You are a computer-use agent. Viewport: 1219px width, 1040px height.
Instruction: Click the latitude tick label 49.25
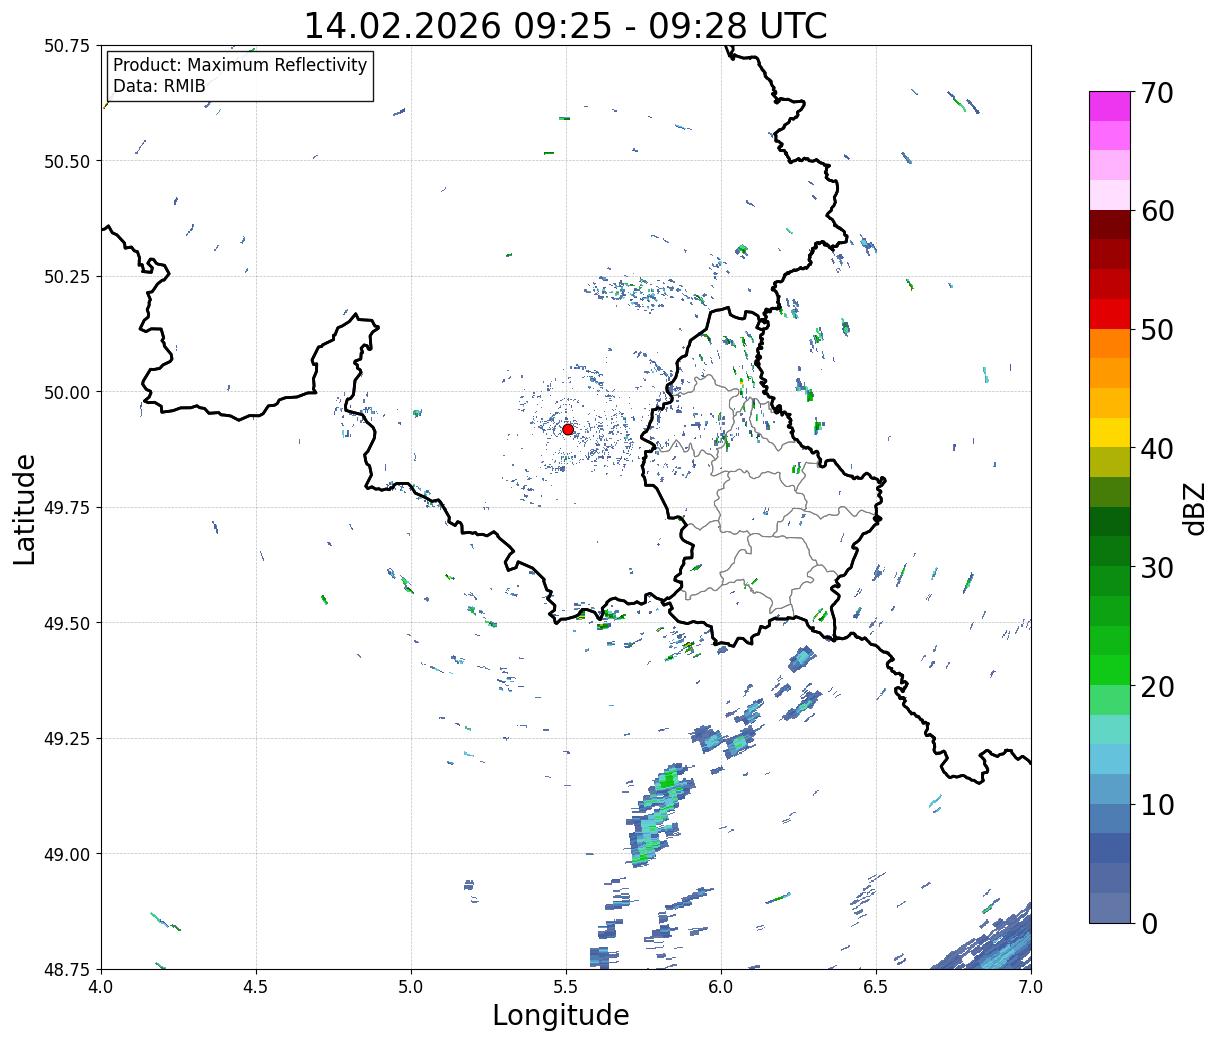[x=66, y=739]
